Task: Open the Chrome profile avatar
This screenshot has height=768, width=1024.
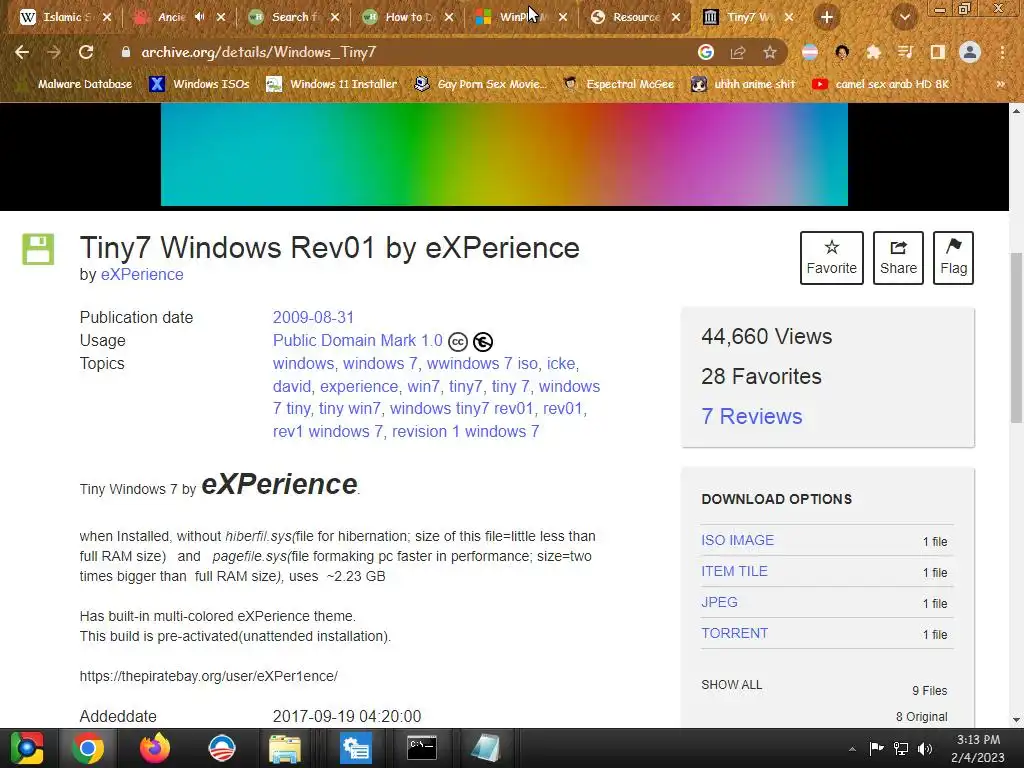Action: point(970,52)
